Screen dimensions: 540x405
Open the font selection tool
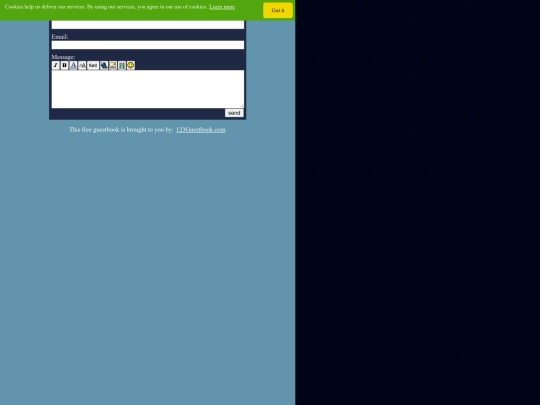[93, 65]
